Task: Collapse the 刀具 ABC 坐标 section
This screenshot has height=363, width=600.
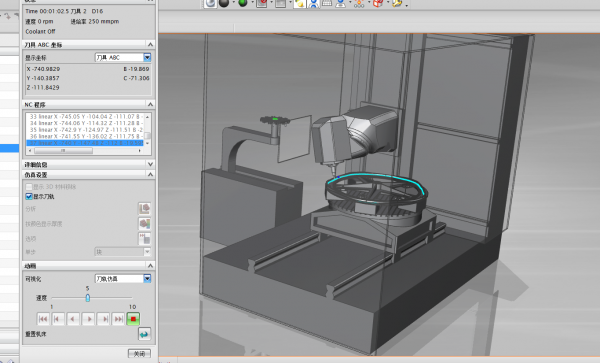Action: click(x=150, y=44)
